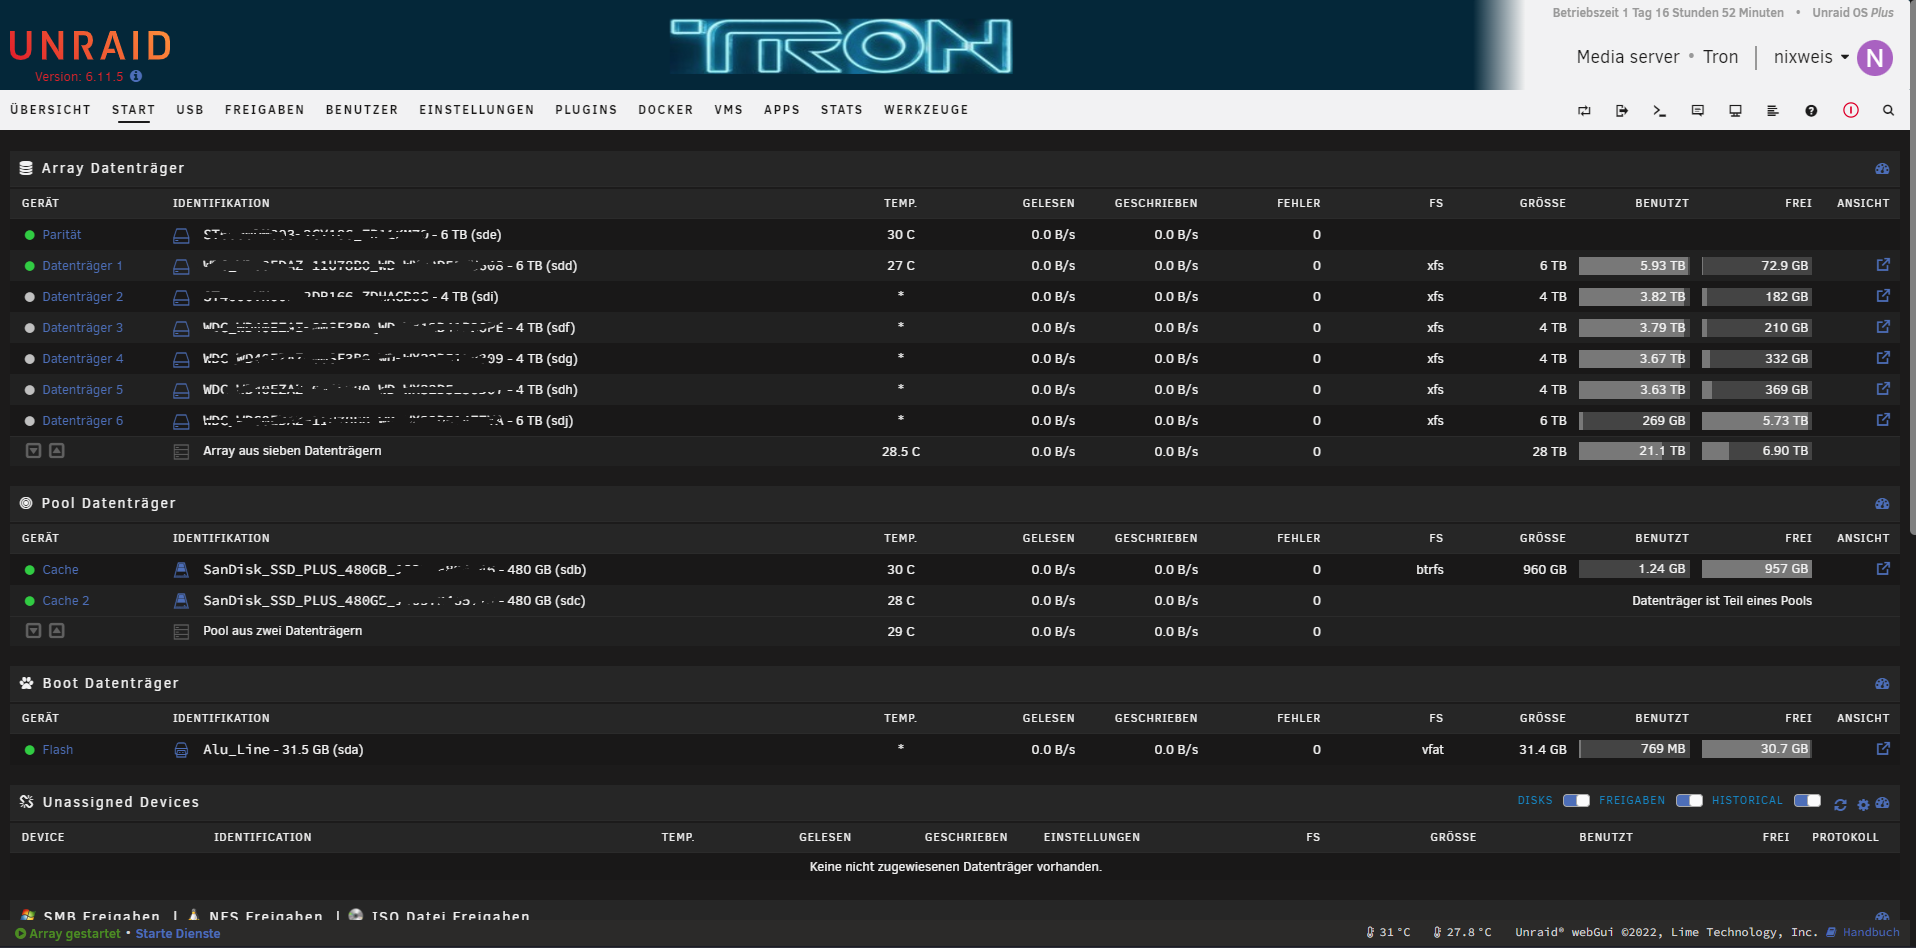Click Cache used bar 1.24 GB
This screenshot has width=1916, height=948.
pos(1634,569)
